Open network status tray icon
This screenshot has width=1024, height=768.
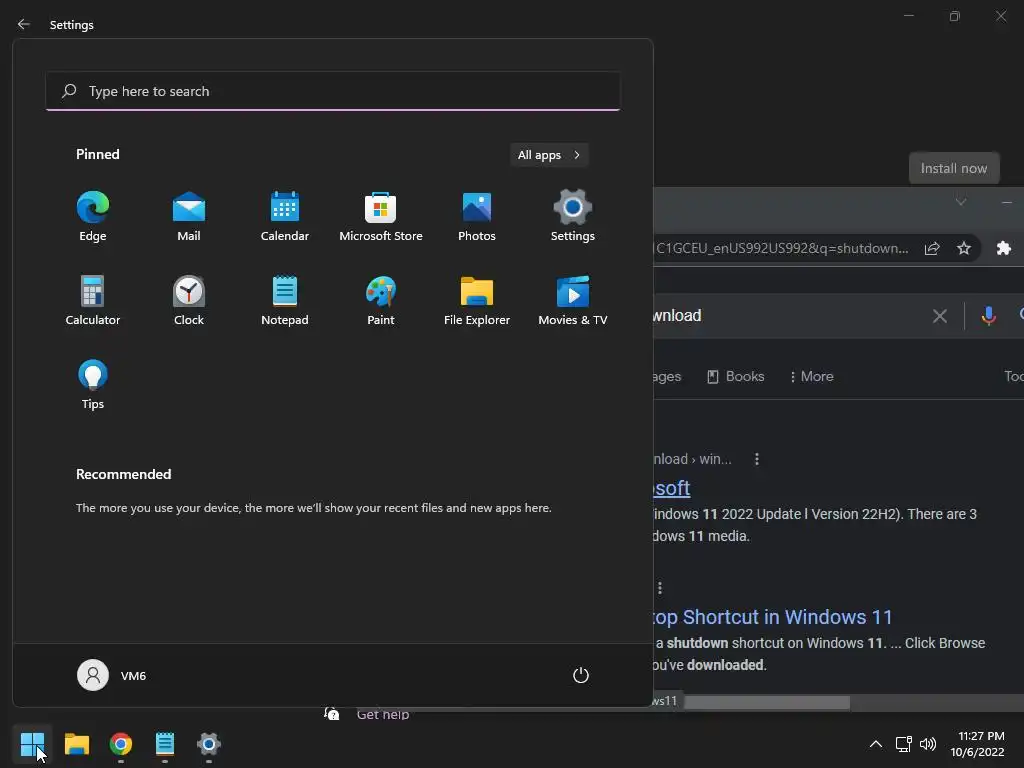point(903,744)
